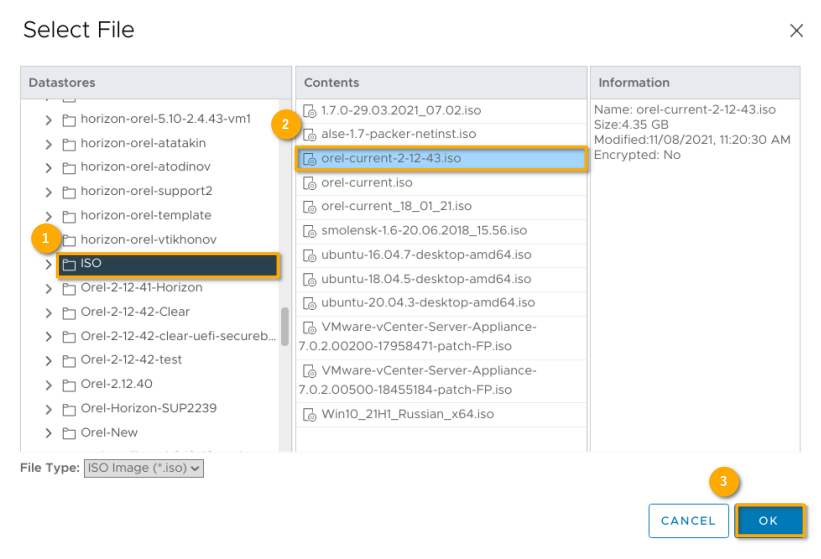821x559 pixels.
Task: Click disc icon beside alse-1.7-packer-netinst.iso
Action: click(x=311, y=134)
